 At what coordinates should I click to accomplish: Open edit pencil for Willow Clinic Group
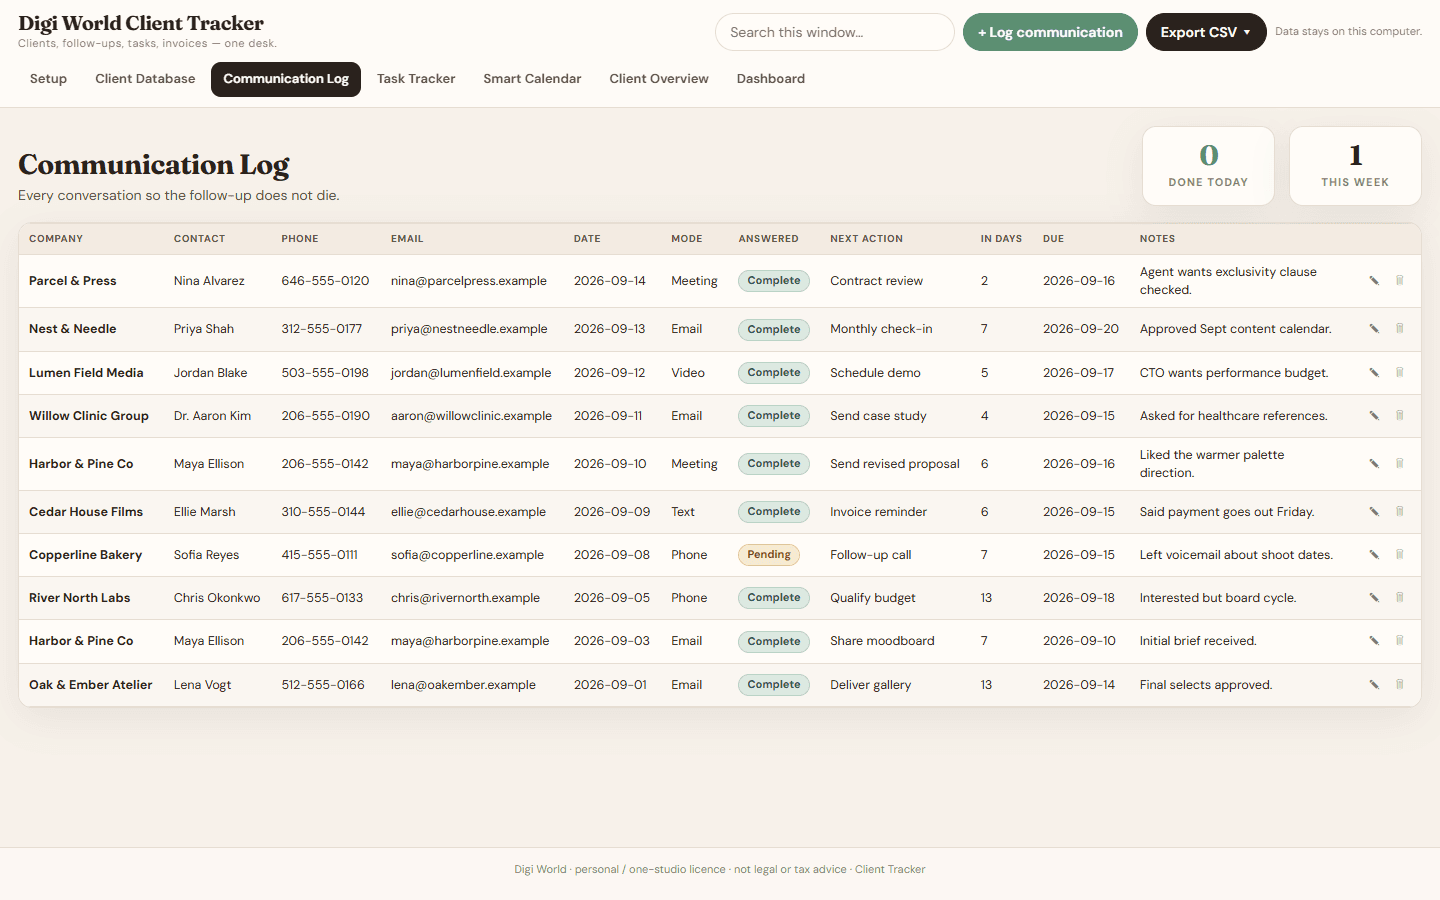pyautogui.click(x=1374, y=416)
